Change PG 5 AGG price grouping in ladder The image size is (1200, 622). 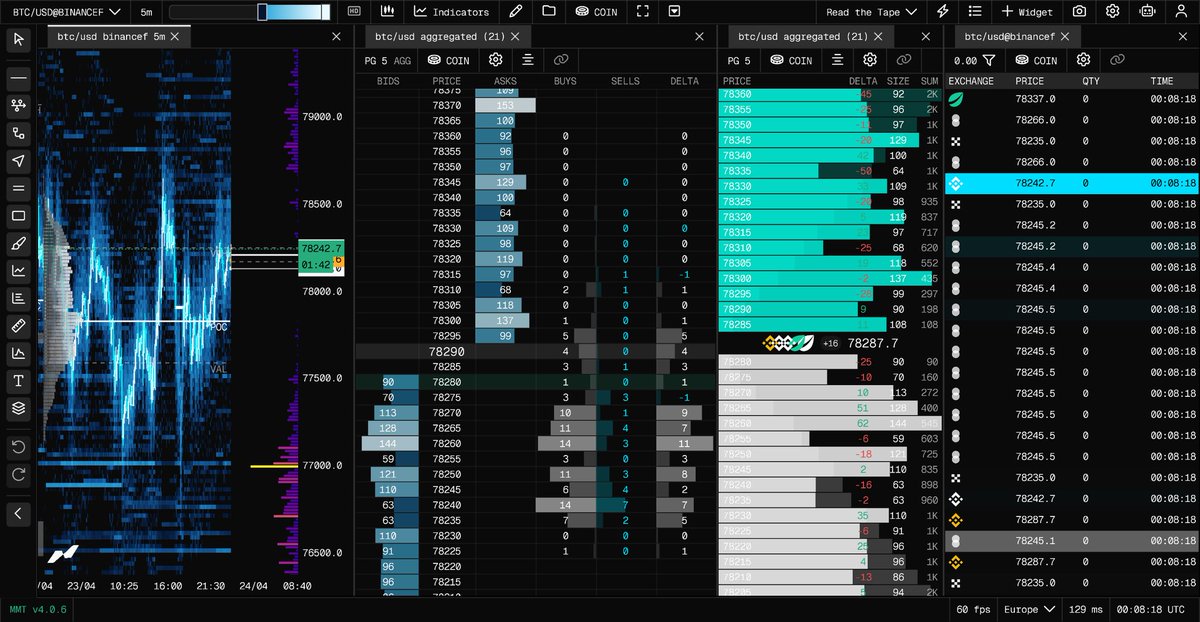point(387,60)
